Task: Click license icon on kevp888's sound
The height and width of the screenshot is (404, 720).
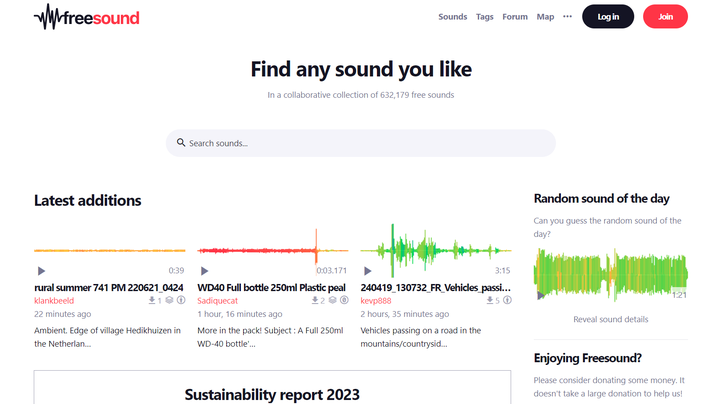Action: (x=507, y=300)
